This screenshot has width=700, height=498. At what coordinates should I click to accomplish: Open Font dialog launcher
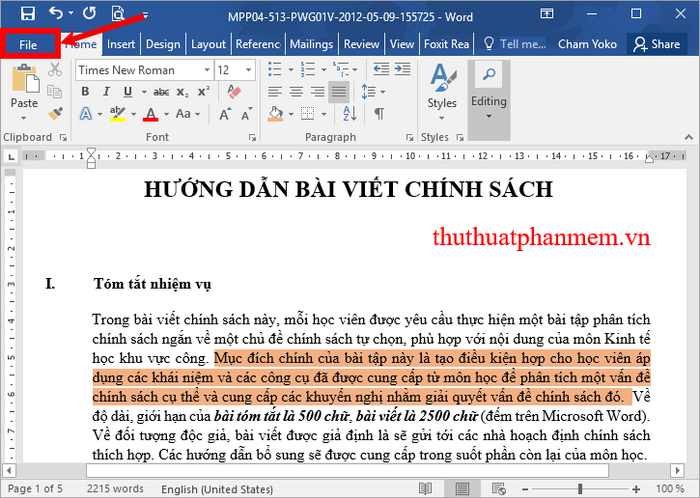pos(252,137)
